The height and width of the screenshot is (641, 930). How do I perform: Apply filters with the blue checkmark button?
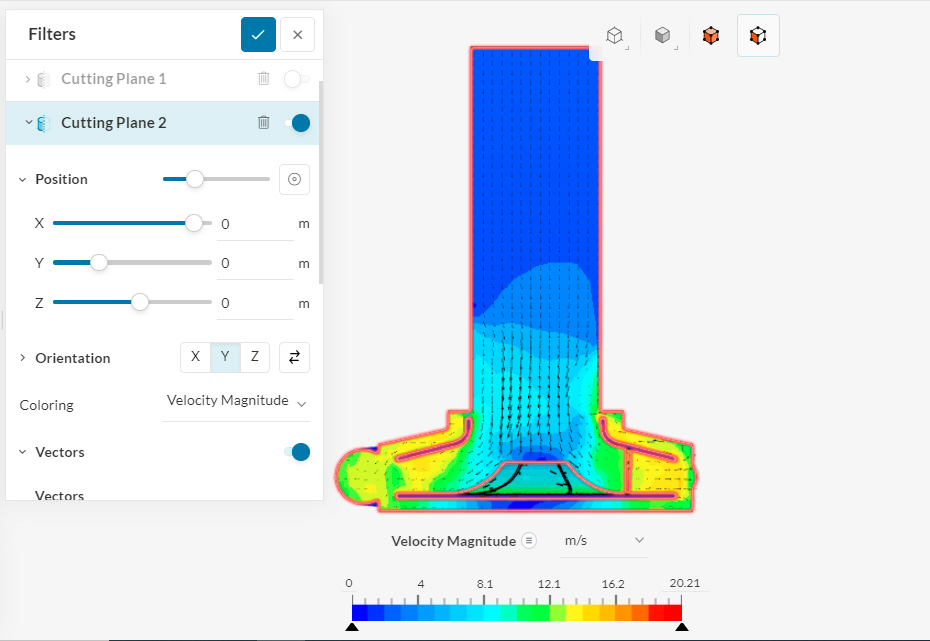(258, 34)
